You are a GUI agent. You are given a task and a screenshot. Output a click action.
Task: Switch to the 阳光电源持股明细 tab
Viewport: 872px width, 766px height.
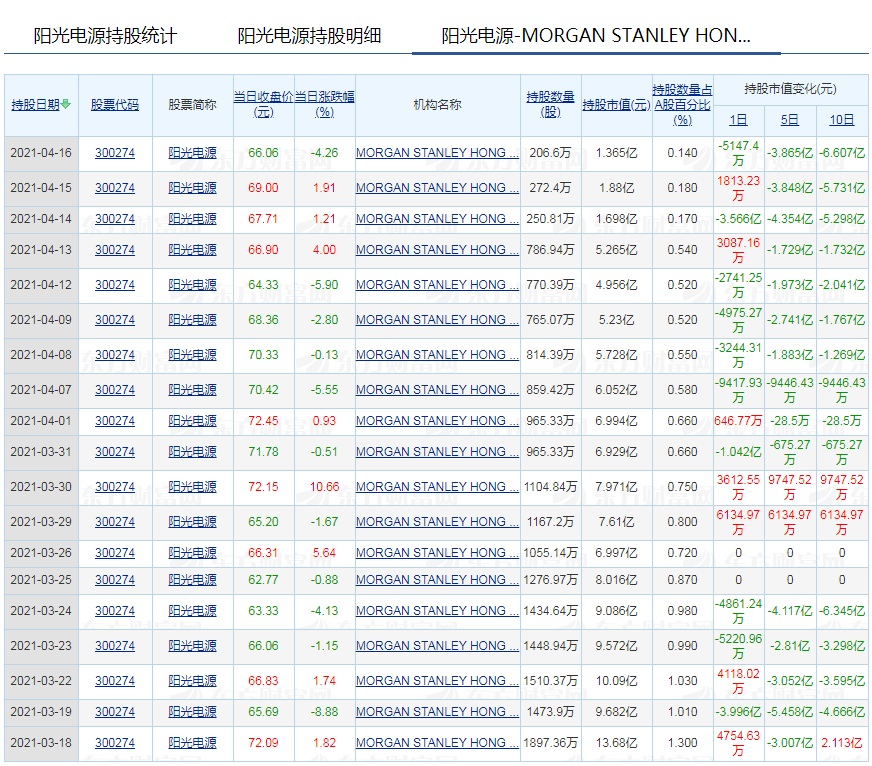point(309,36)
